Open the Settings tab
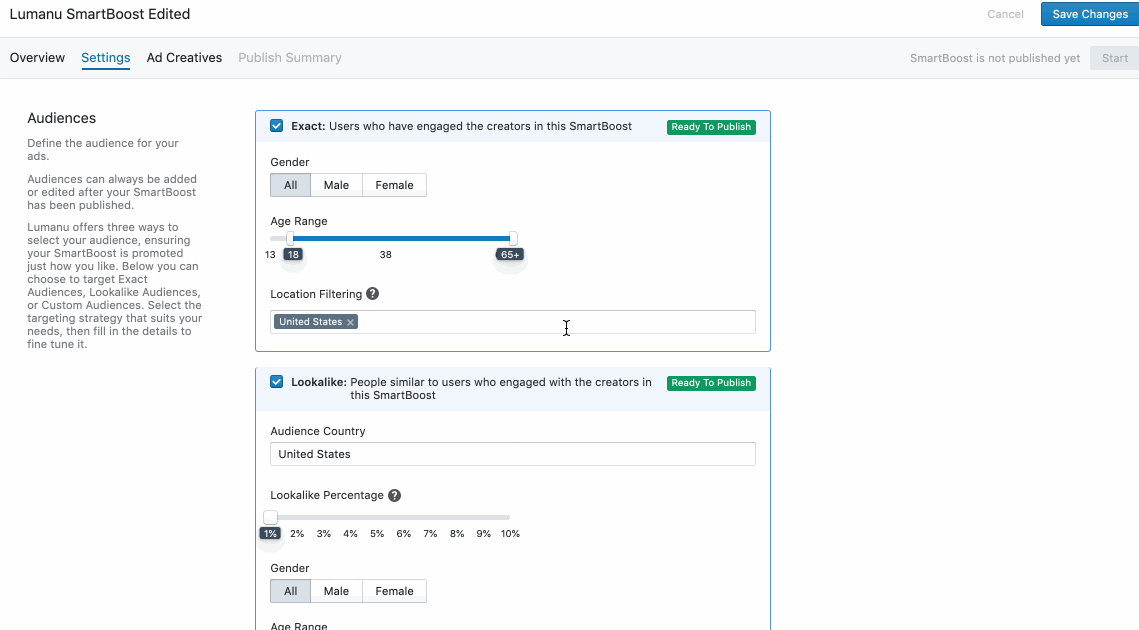 coord(105,57)
